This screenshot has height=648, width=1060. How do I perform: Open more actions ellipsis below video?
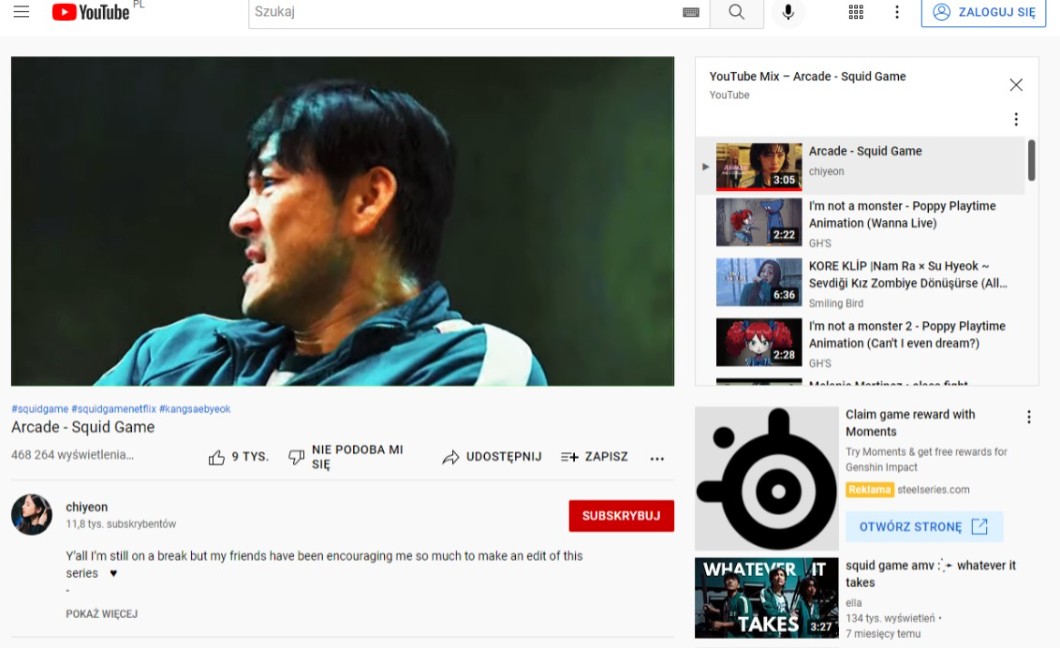pos(657,458)
